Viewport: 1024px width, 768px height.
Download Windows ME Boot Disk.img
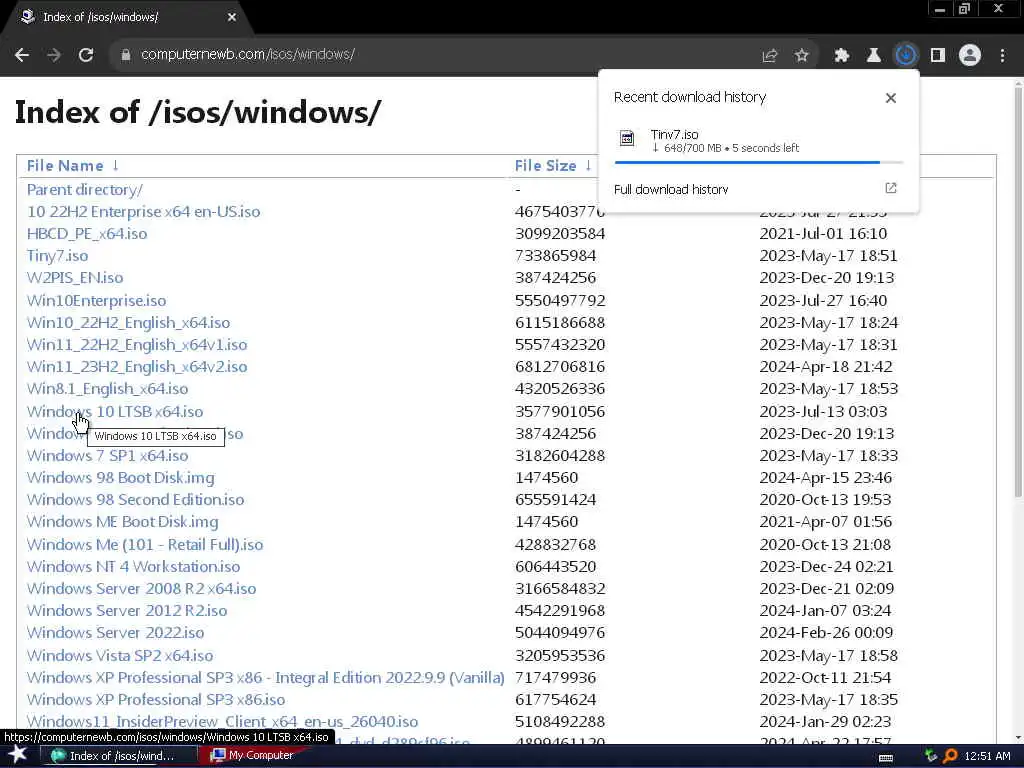123,522
